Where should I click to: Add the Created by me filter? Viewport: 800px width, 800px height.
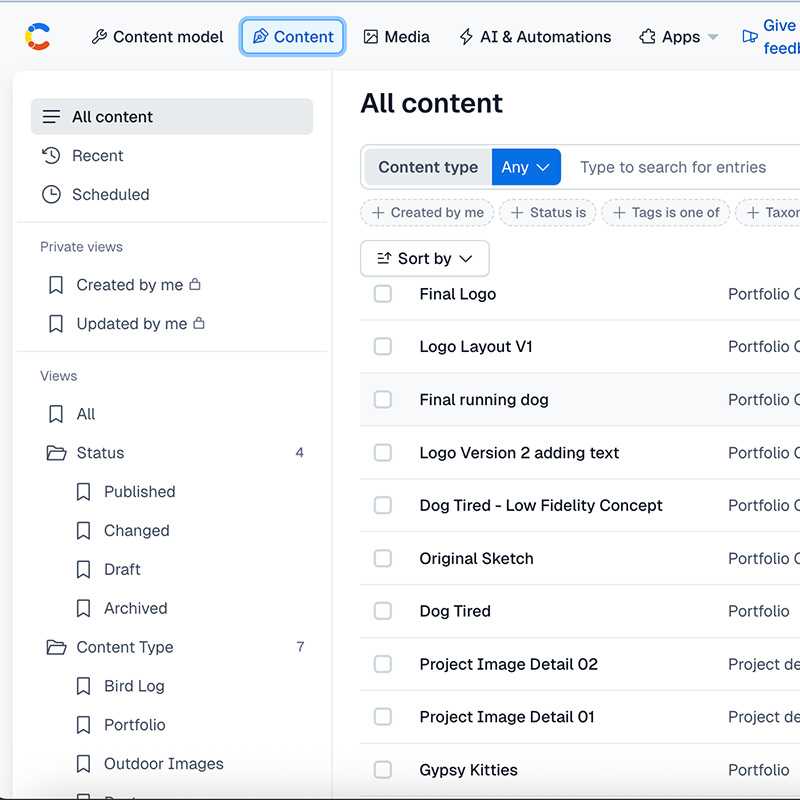point(427,212)
